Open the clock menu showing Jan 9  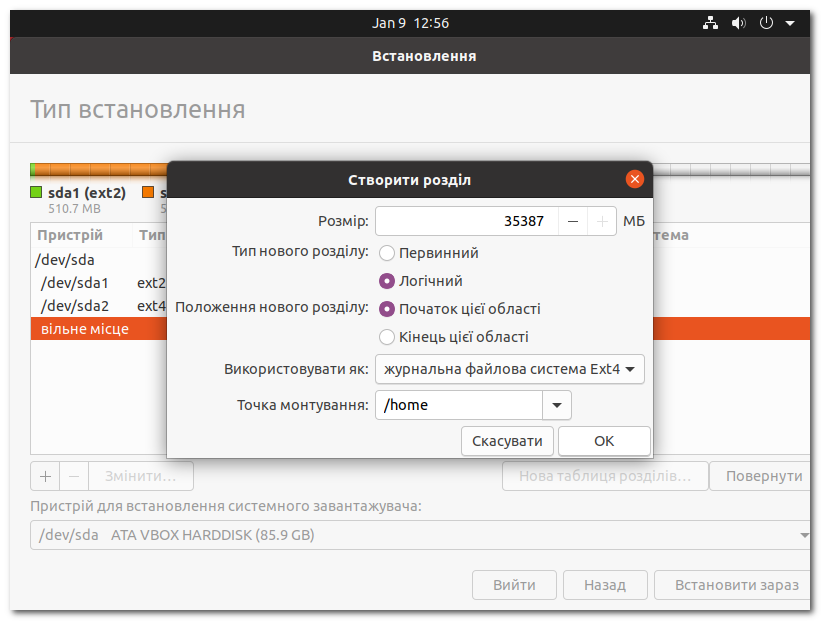coord(411,22)
